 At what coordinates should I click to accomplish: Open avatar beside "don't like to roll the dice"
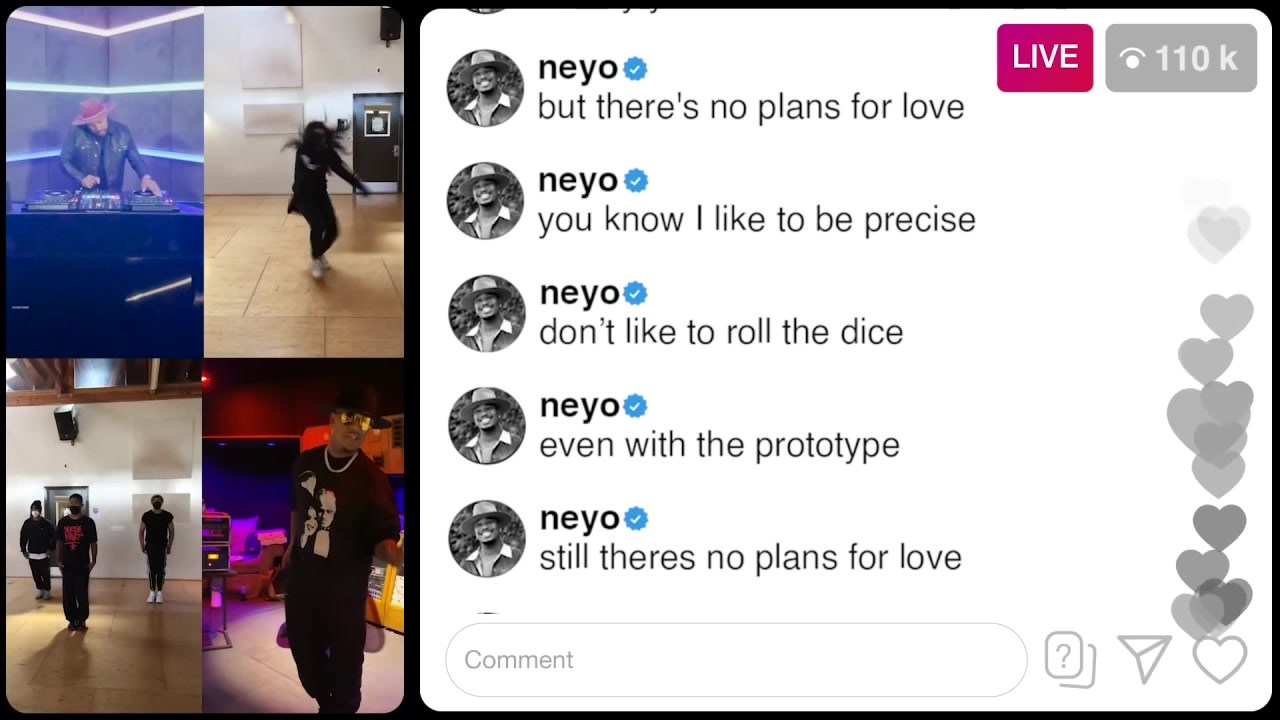click(486, 314)
